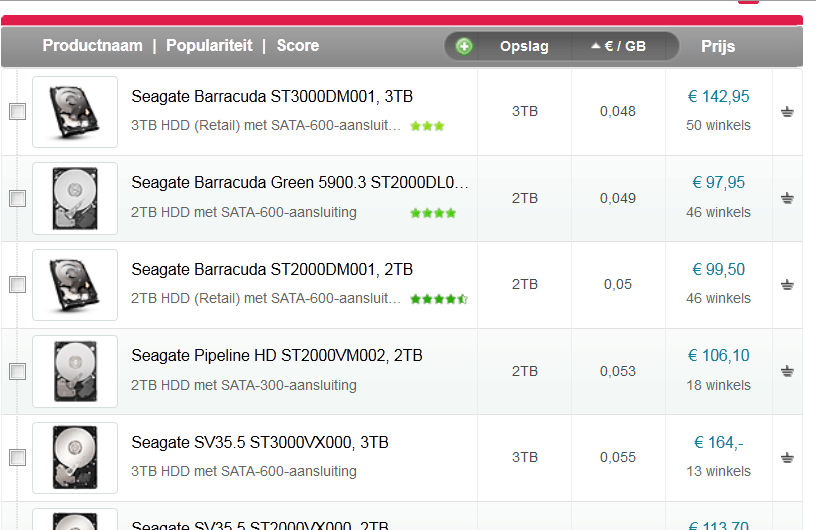Open Seagate Pipeline HD ST2000VM002 link
816x530 pixels.
click(277, 356)
